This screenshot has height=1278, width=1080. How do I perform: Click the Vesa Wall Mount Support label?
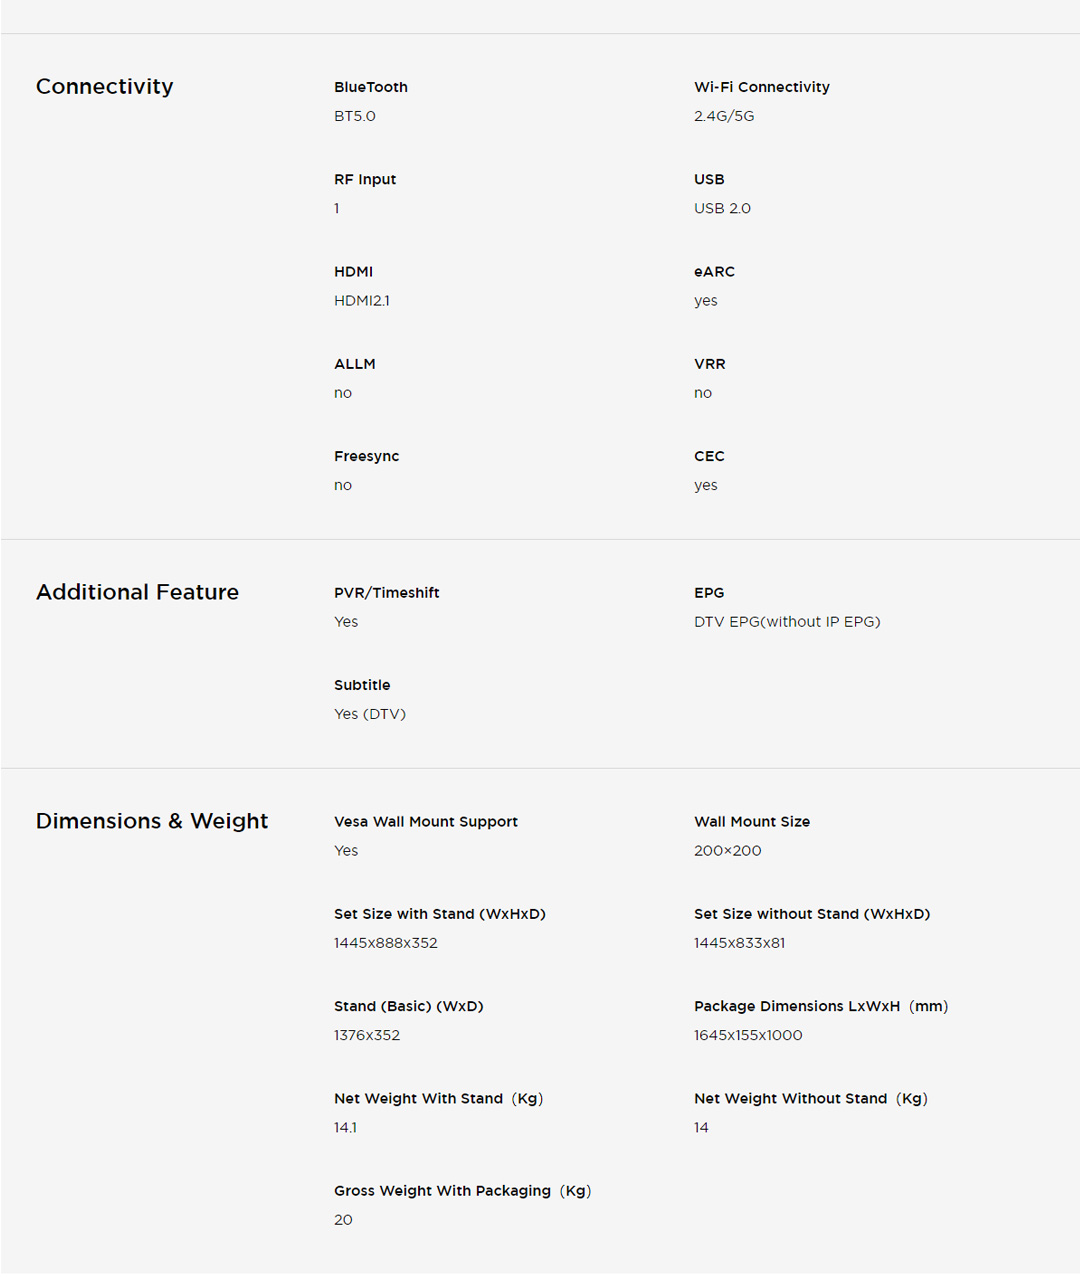tap(426, 822)
